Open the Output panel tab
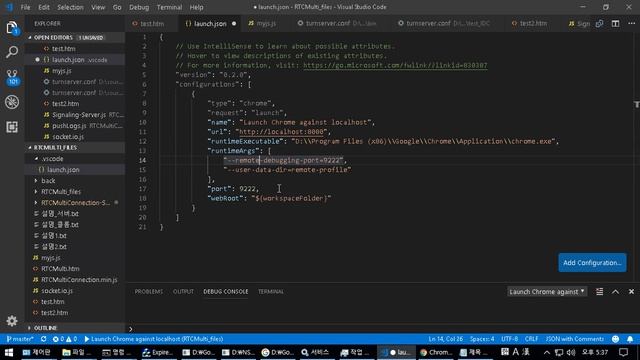 tap(183, 291)
